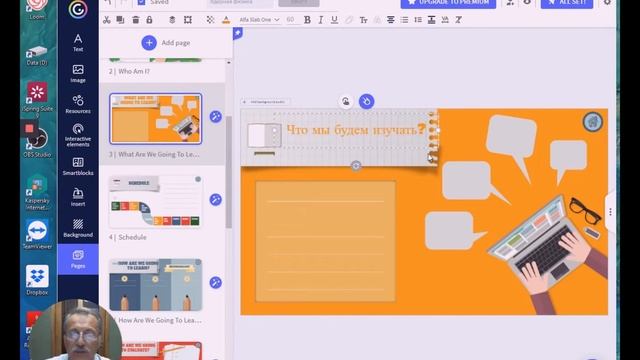Click the animation icon above selected text
The image size is (640, 360).
[x=346, y=101]
